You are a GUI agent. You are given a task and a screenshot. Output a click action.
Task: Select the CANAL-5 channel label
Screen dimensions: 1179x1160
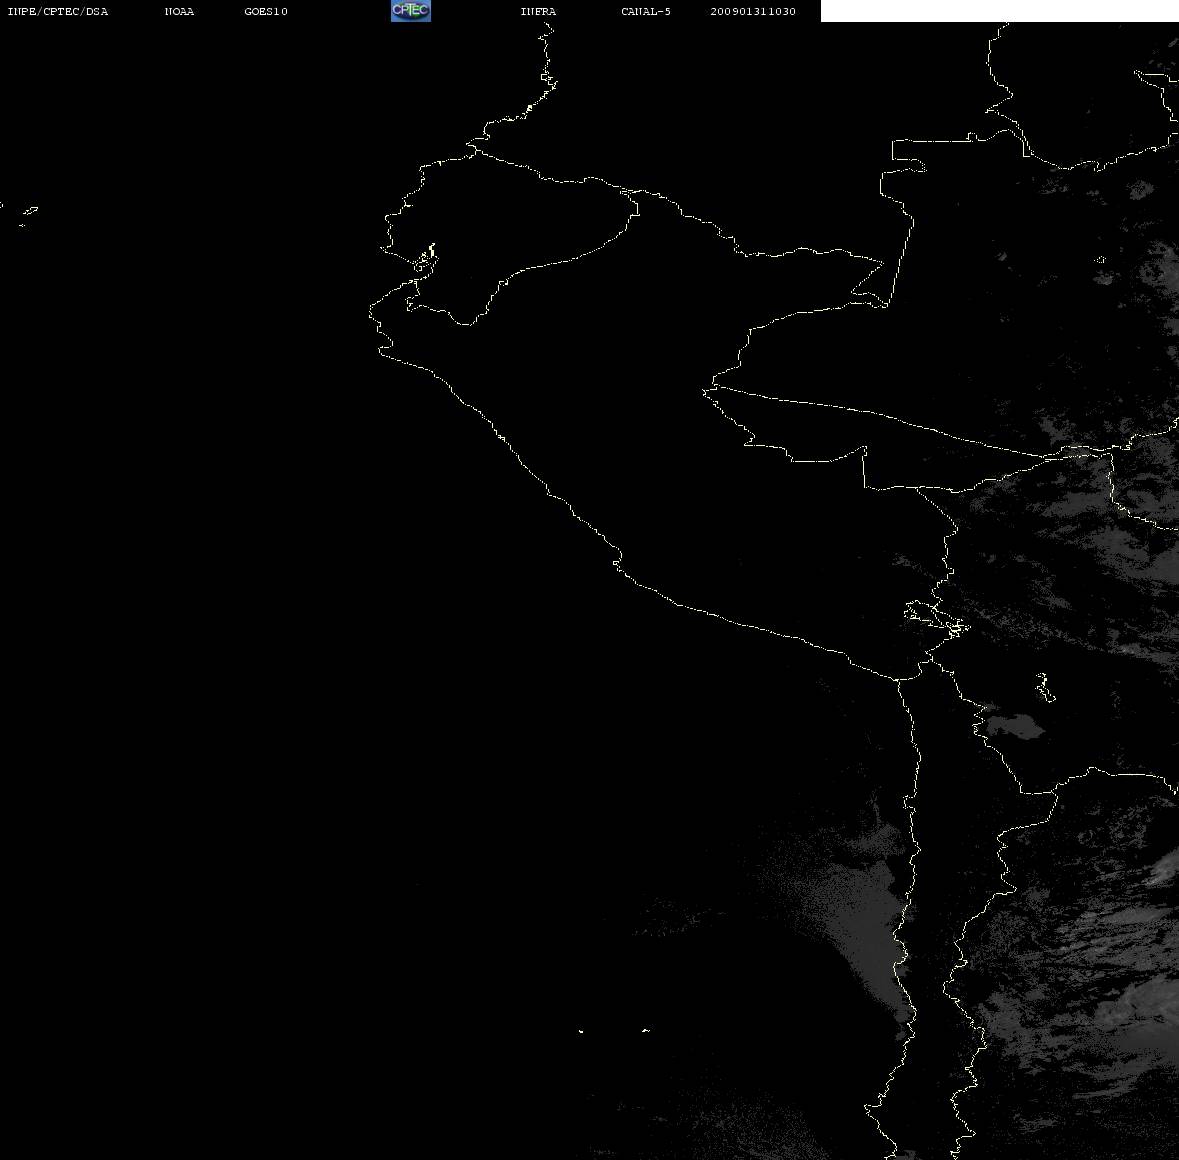click(645, 11)
